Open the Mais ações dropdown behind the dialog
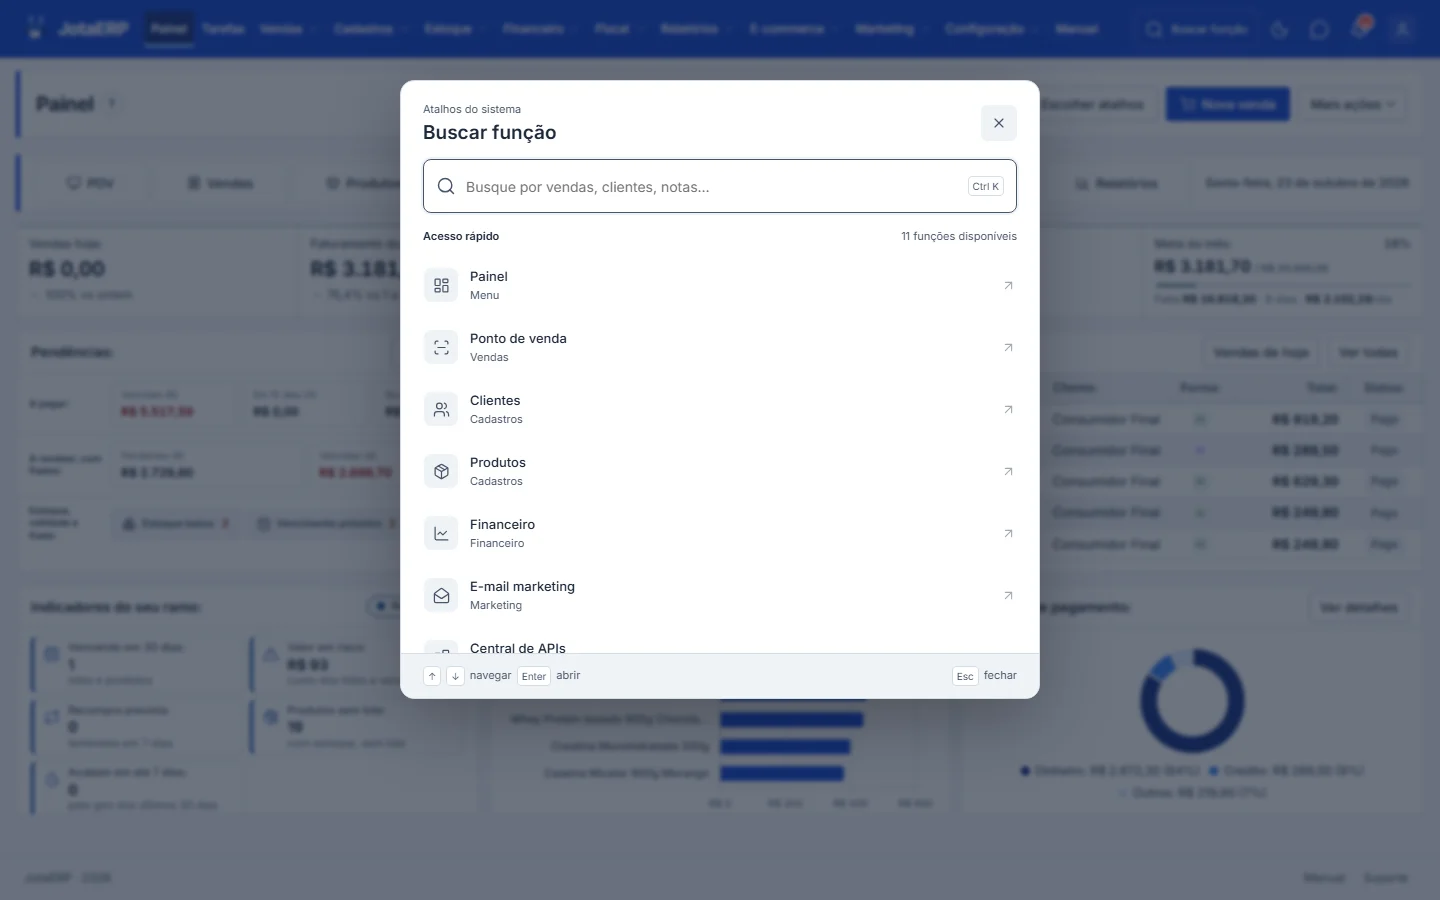The height and width of the screenshot is (900, 1440). (x=1353, y=104)
